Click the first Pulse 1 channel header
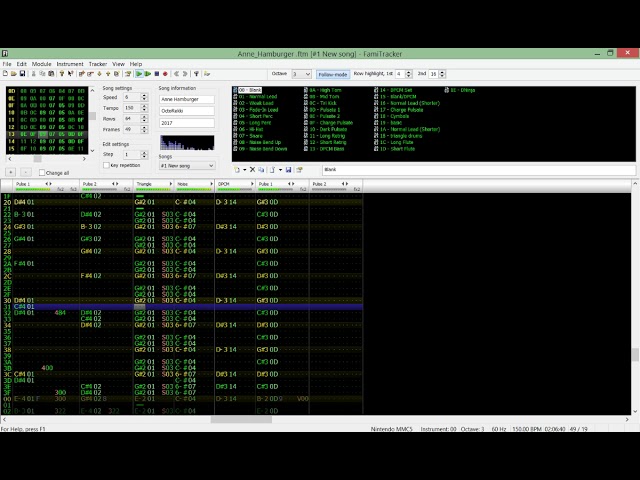This screenshot has width=640, height=480. point(46,186)
